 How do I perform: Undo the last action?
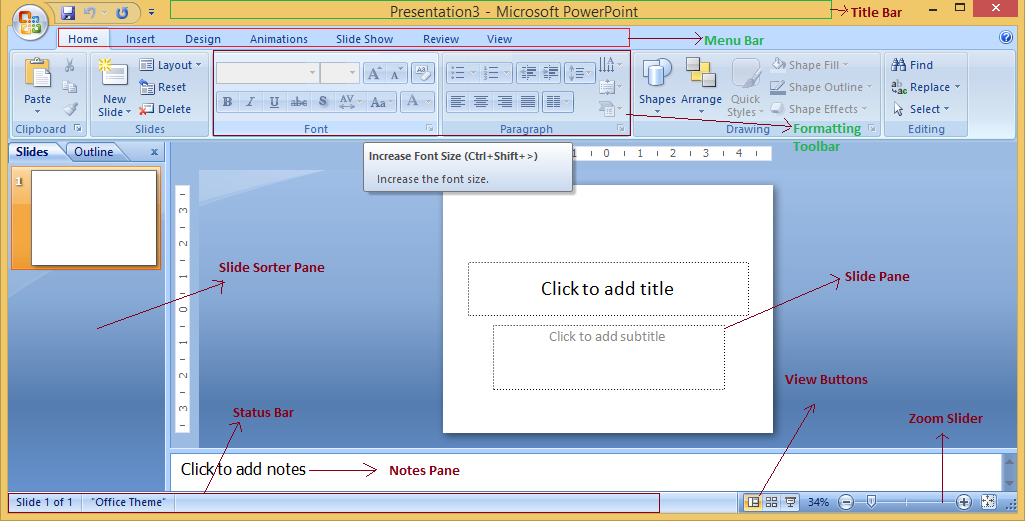90,12
